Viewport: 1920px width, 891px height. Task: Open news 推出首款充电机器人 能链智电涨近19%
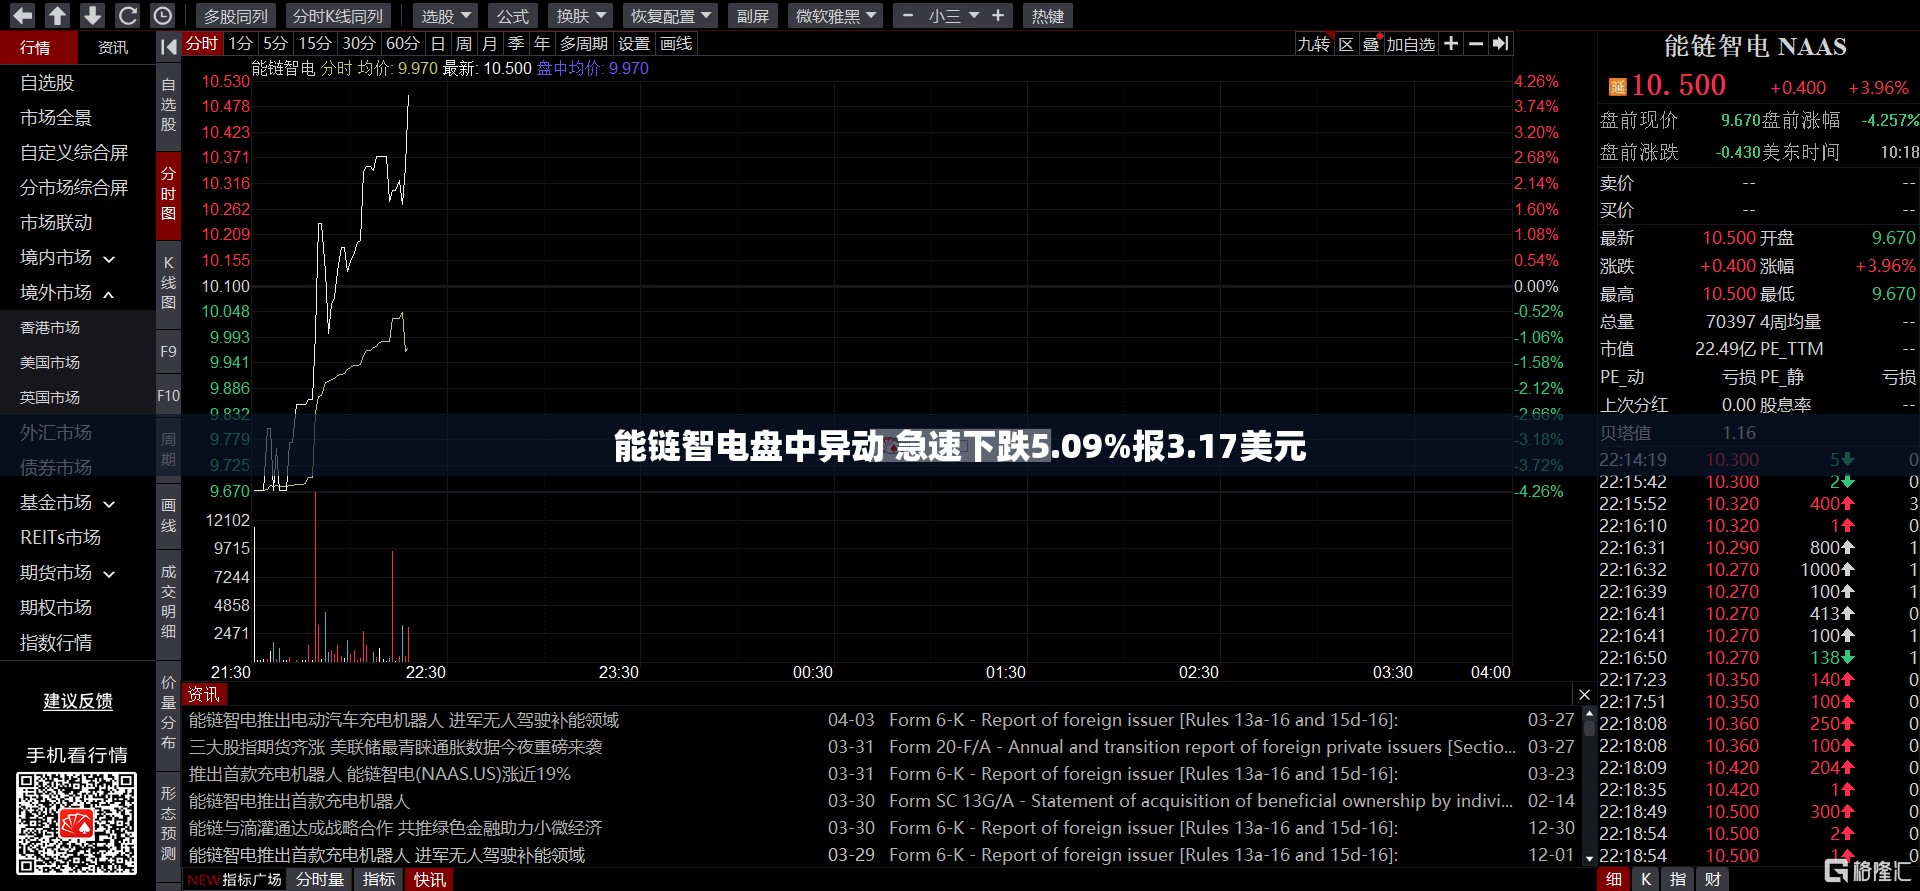pos(380,774)
